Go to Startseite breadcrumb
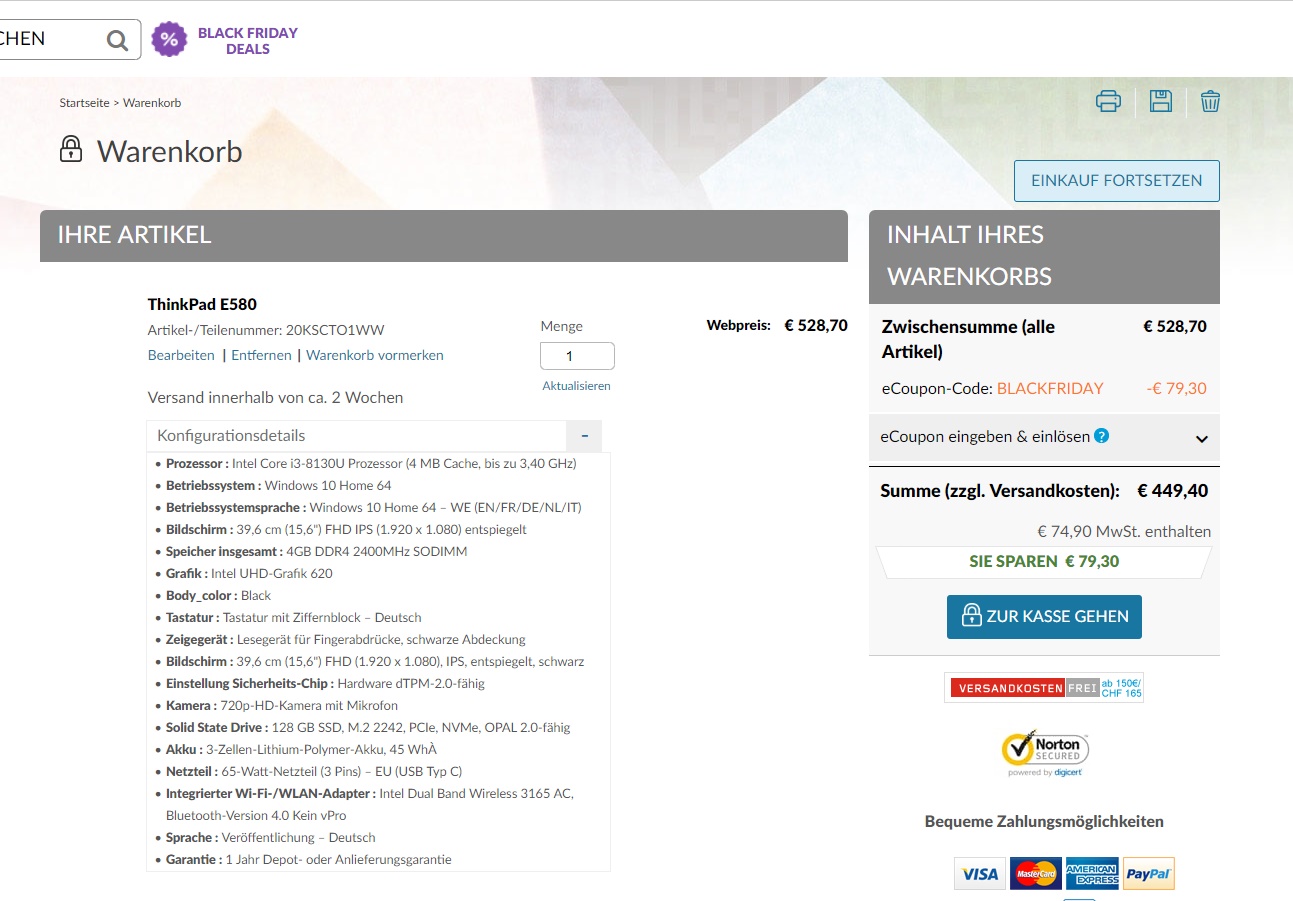1293x901 pixels. pos(84,103)
